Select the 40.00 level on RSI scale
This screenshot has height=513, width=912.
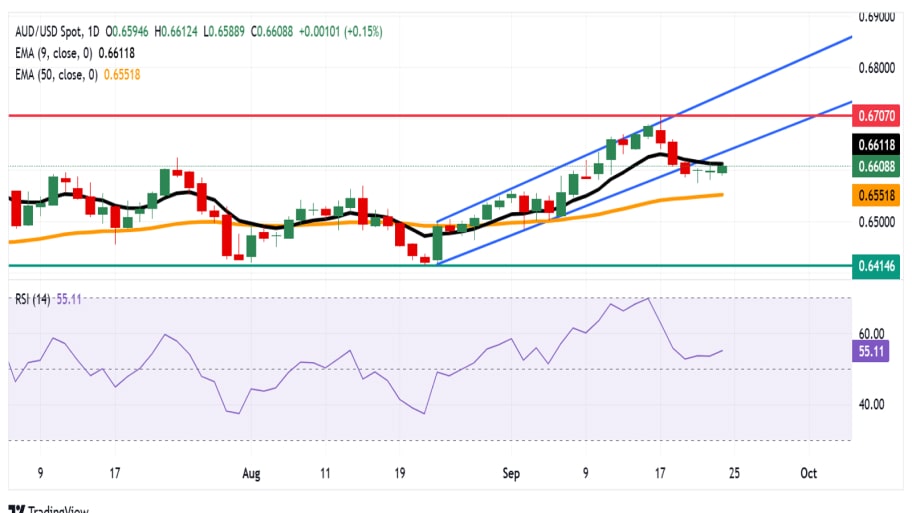[872, 404]
